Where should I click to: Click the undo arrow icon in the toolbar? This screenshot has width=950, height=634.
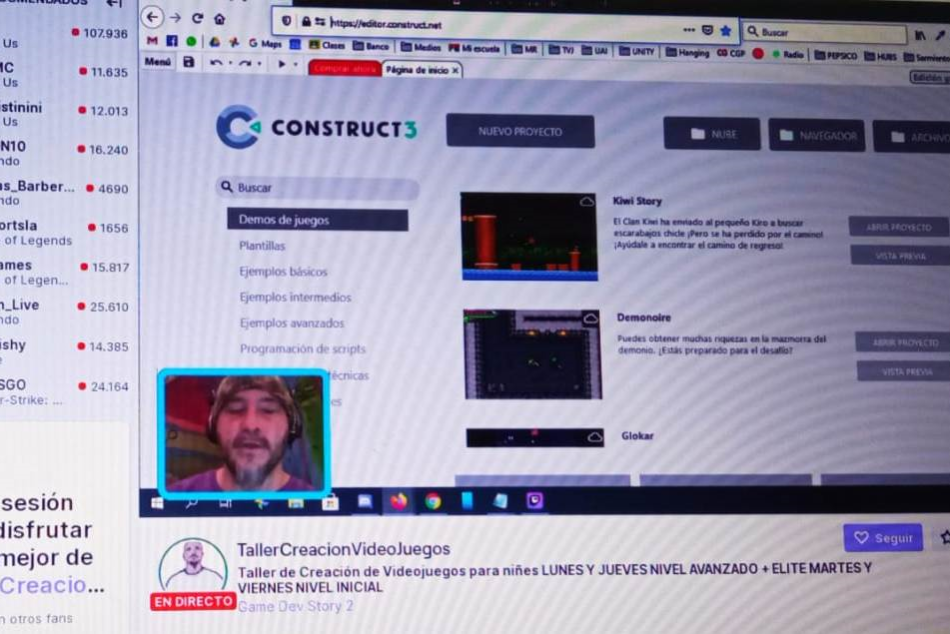pos(216,62)
